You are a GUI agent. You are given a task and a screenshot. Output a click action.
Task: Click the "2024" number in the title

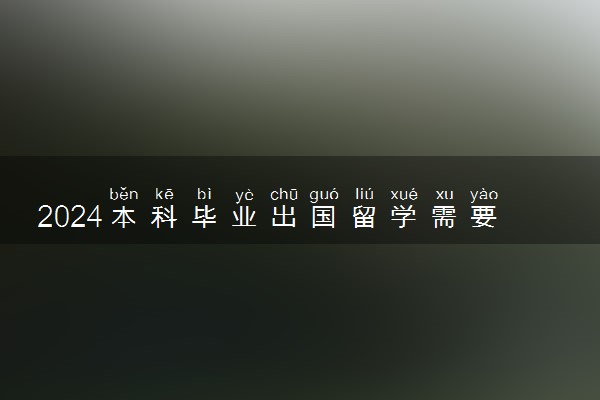[x=70, y=217]
